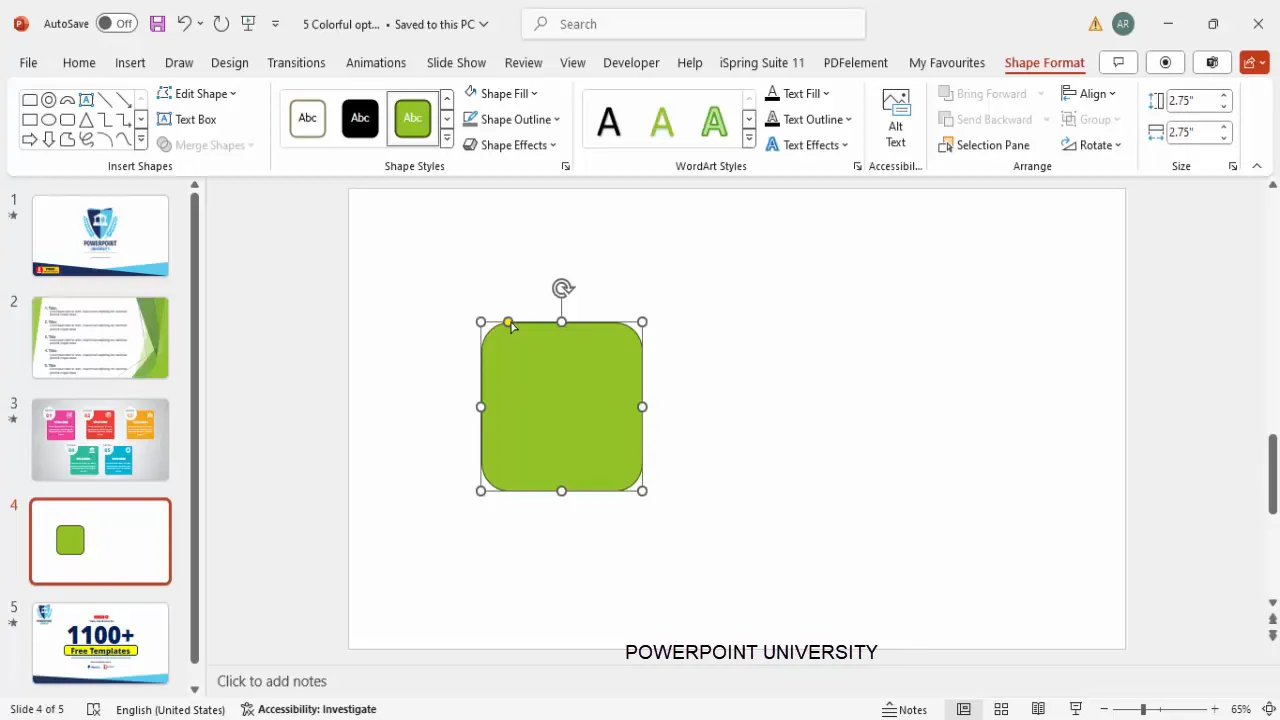This screenshot has height=720, width=1280.
Task: Apply Shape Effects to the rectangle
Action: 515,145
